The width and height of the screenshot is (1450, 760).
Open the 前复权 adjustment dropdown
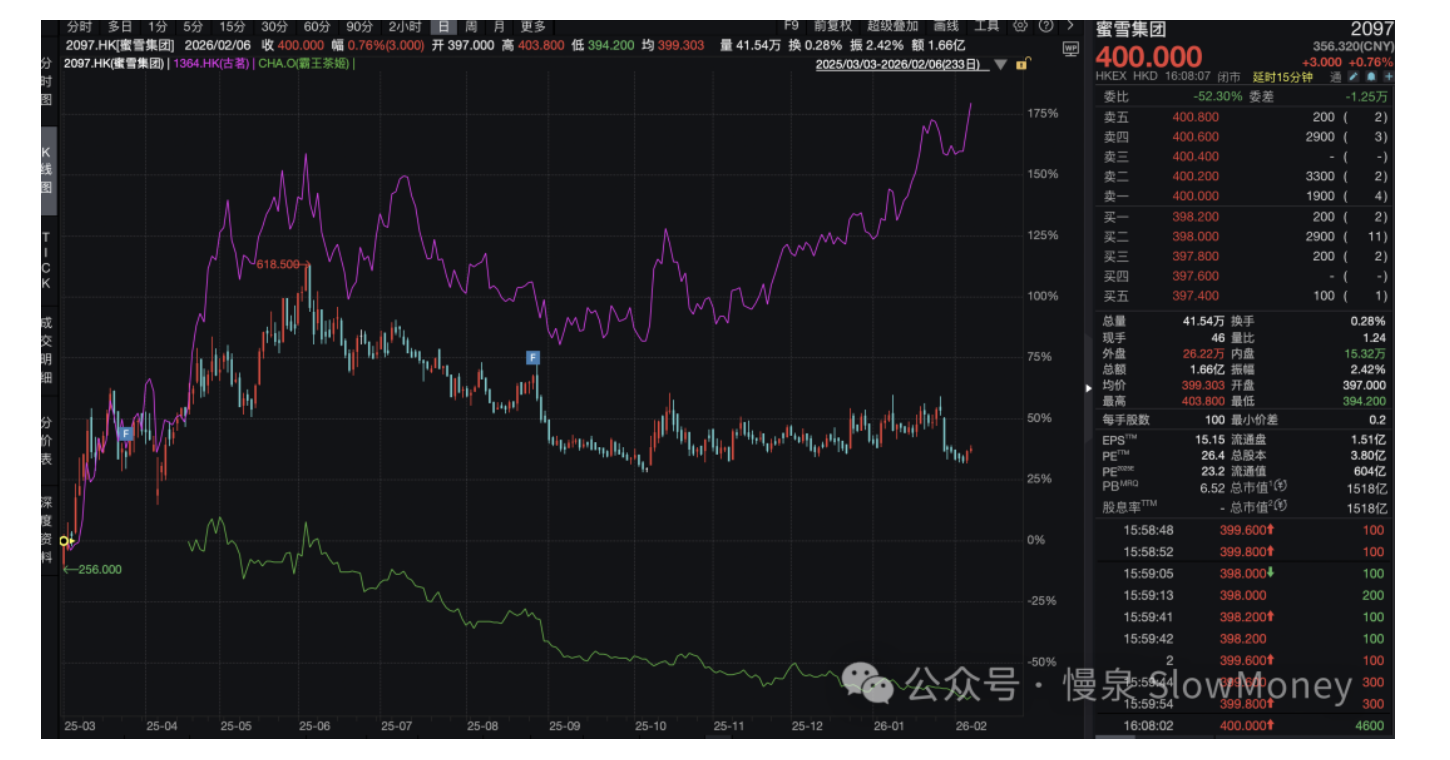(833, 26)
